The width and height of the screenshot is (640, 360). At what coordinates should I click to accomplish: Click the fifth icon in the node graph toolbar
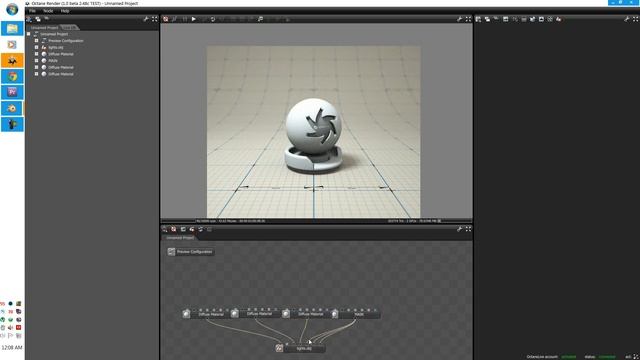[201, 229]
